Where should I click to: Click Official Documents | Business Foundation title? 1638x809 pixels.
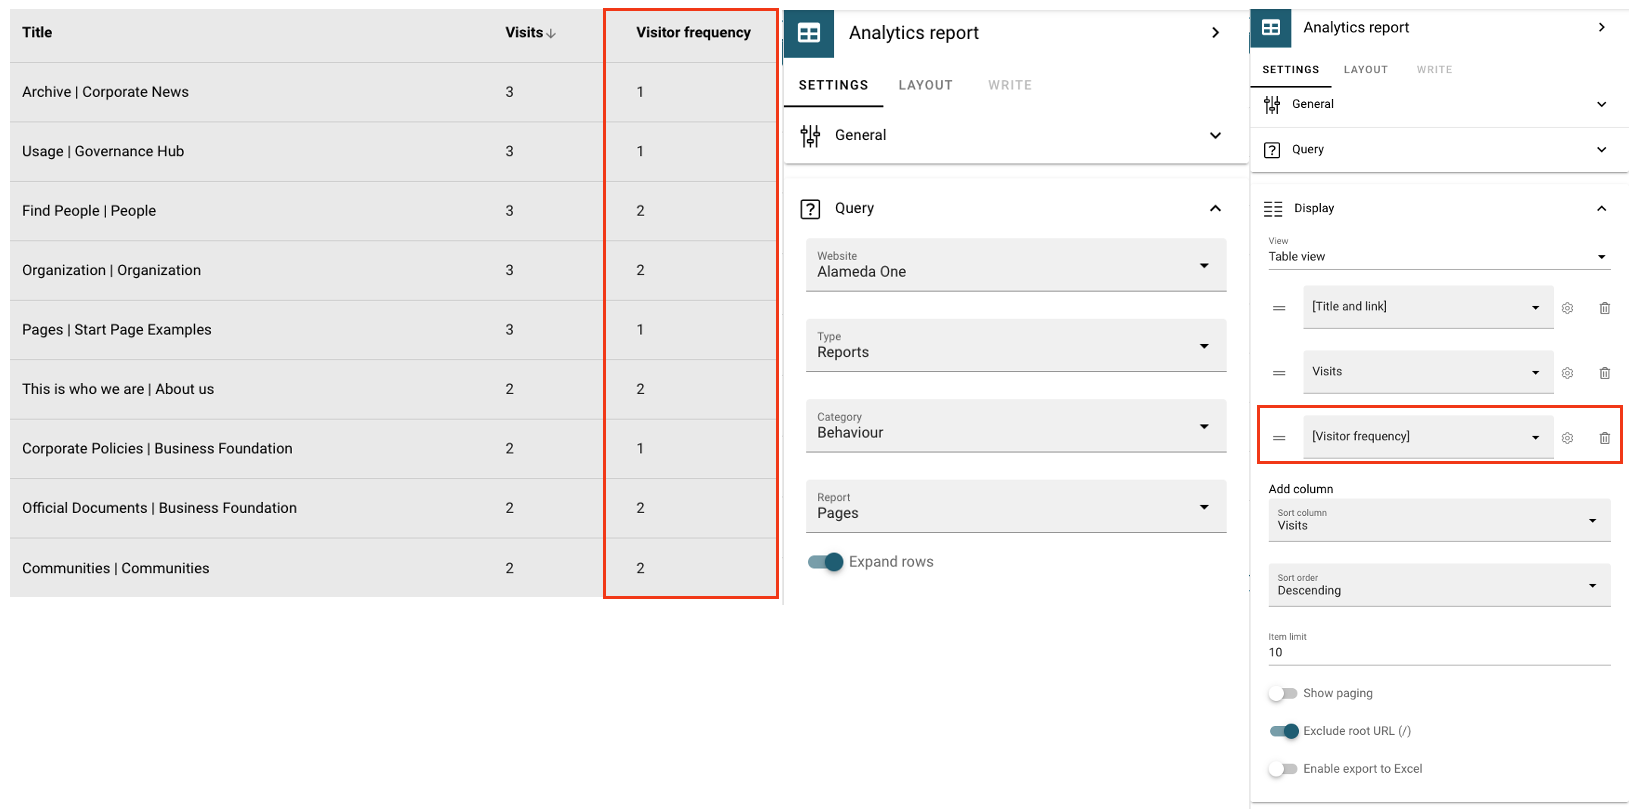[x=159, y=508]
